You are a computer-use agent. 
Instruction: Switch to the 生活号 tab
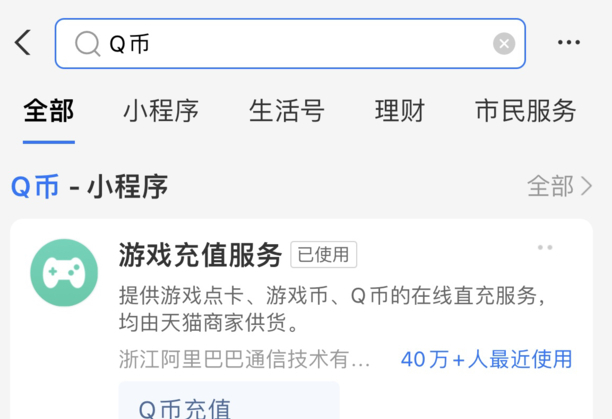287,111
